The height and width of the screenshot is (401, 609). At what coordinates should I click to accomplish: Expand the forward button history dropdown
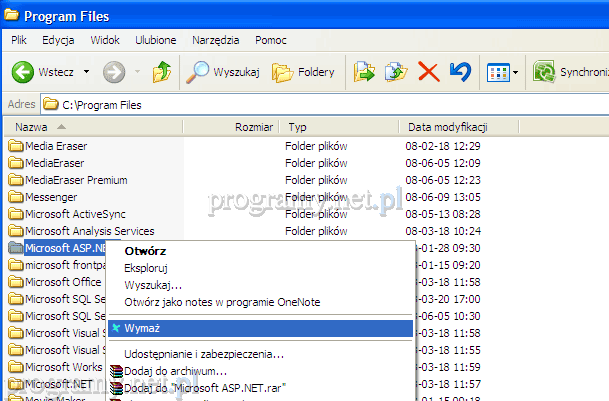136,72
